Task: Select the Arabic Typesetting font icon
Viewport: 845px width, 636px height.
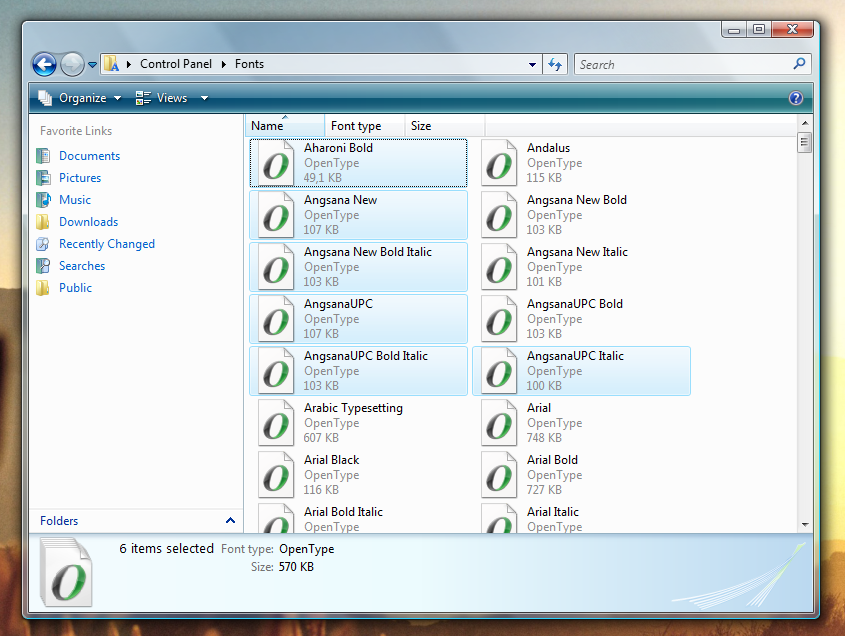Action: point(276,423)
